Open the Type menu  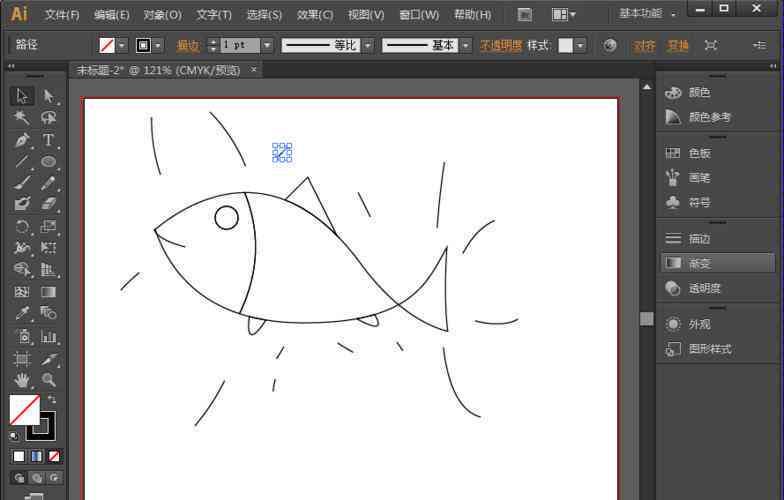[214, 15]
